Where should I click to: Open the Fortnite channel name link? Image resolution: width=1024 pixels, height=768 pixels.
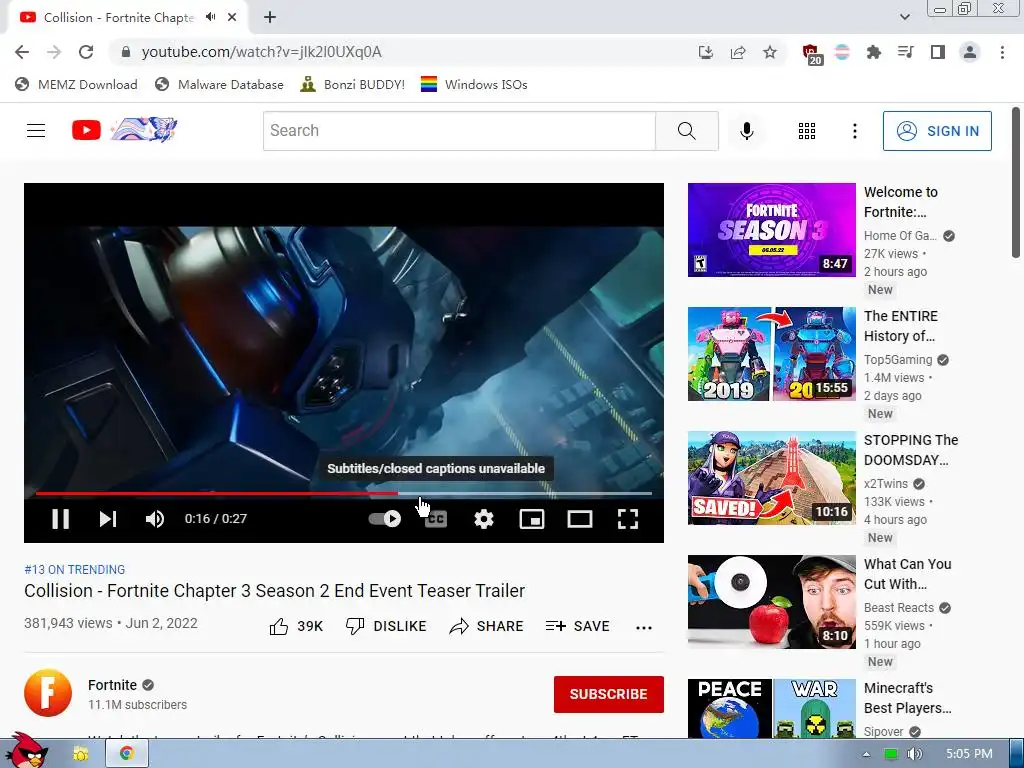click(112, 685)
